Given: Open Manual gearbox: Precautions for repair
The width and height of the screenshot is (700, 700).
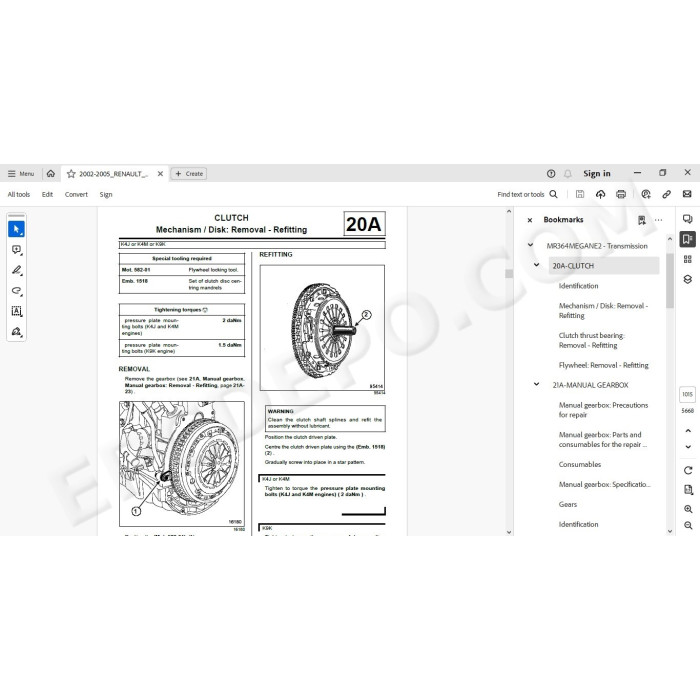Looking at the screenshot, I should pyautogui.click(x=603, y=410).
